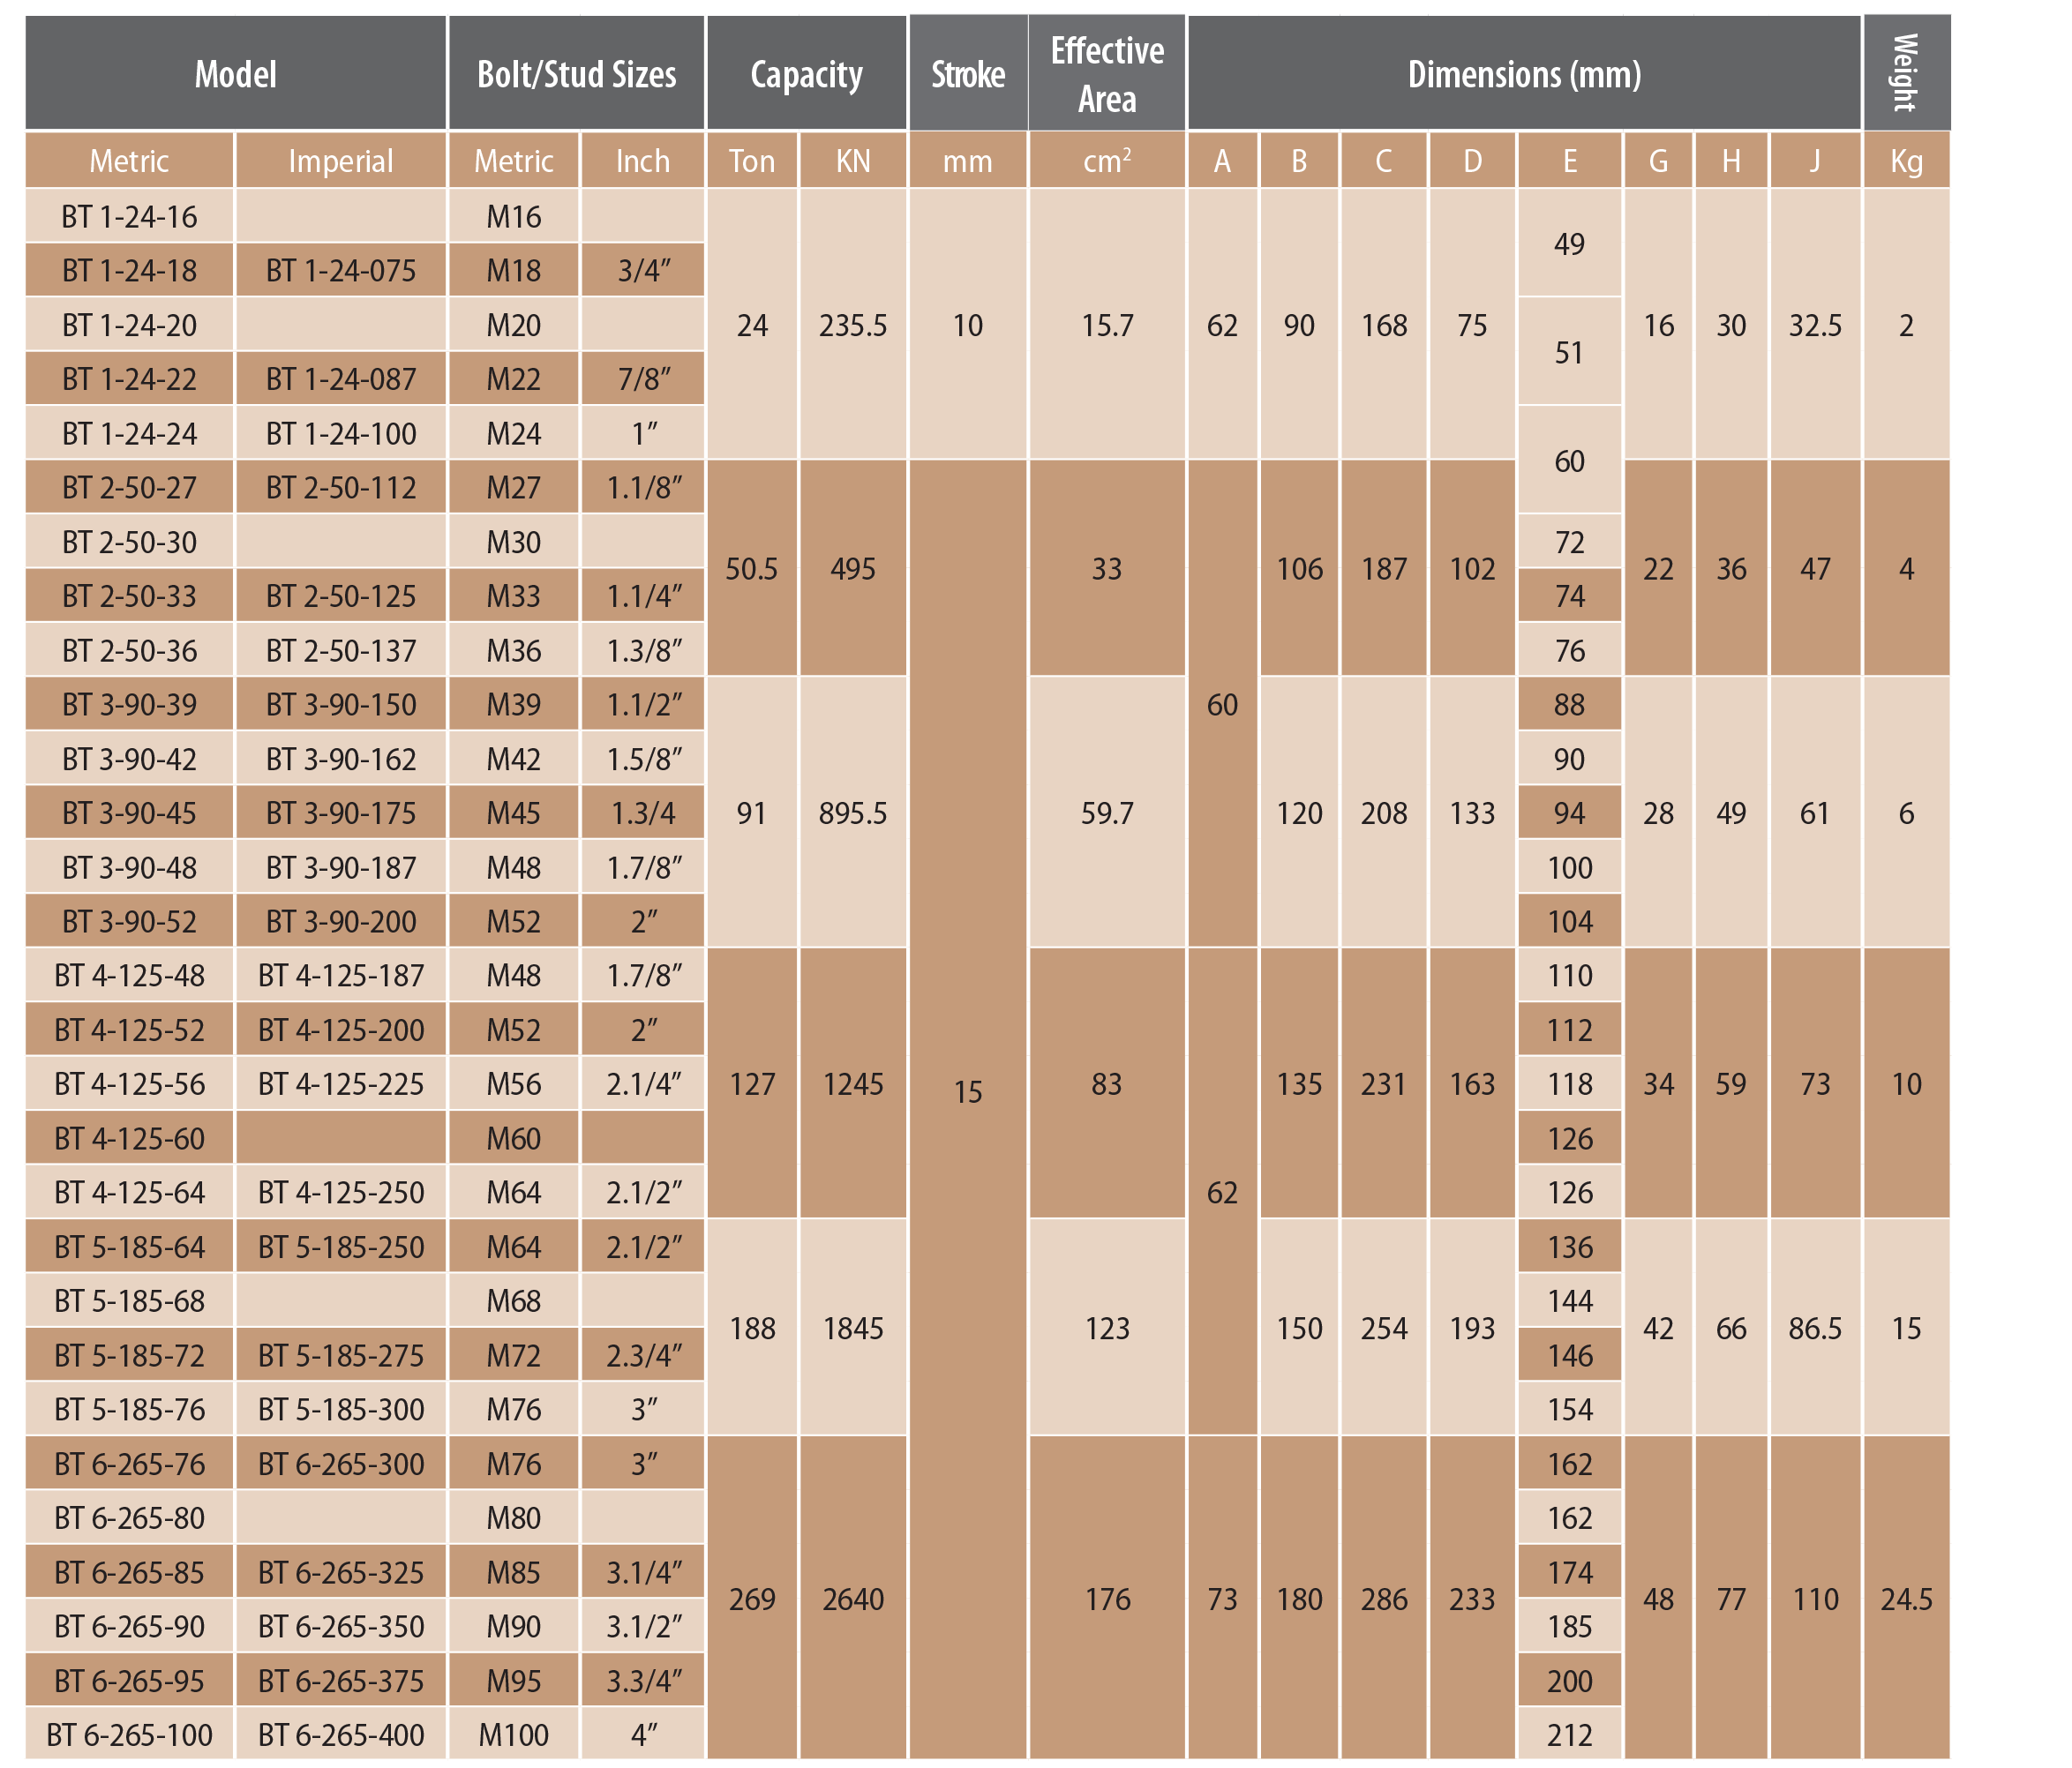Select the Dimensions (mm) header
This screenshot has width=2072, height=1768.
1524,74
